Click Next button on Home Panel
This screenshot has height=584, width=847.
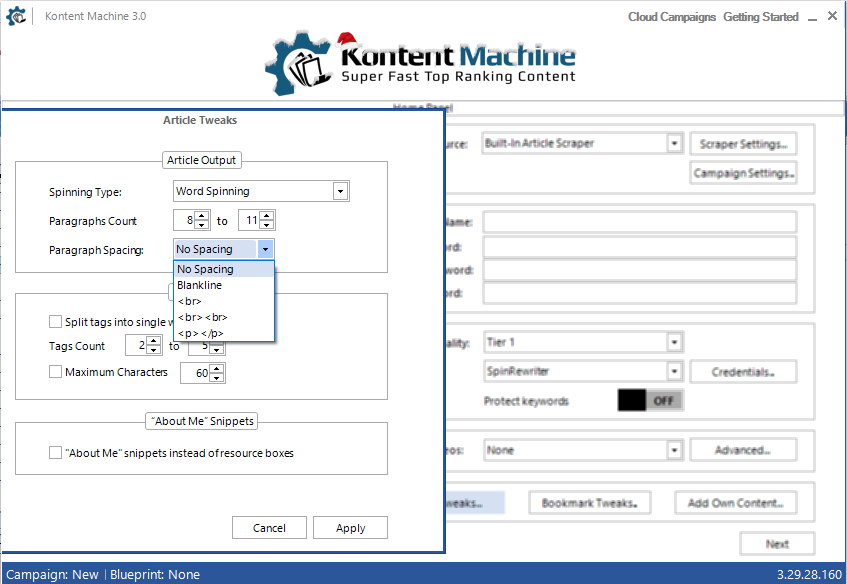pyautogui.click(x=777, y=543)
